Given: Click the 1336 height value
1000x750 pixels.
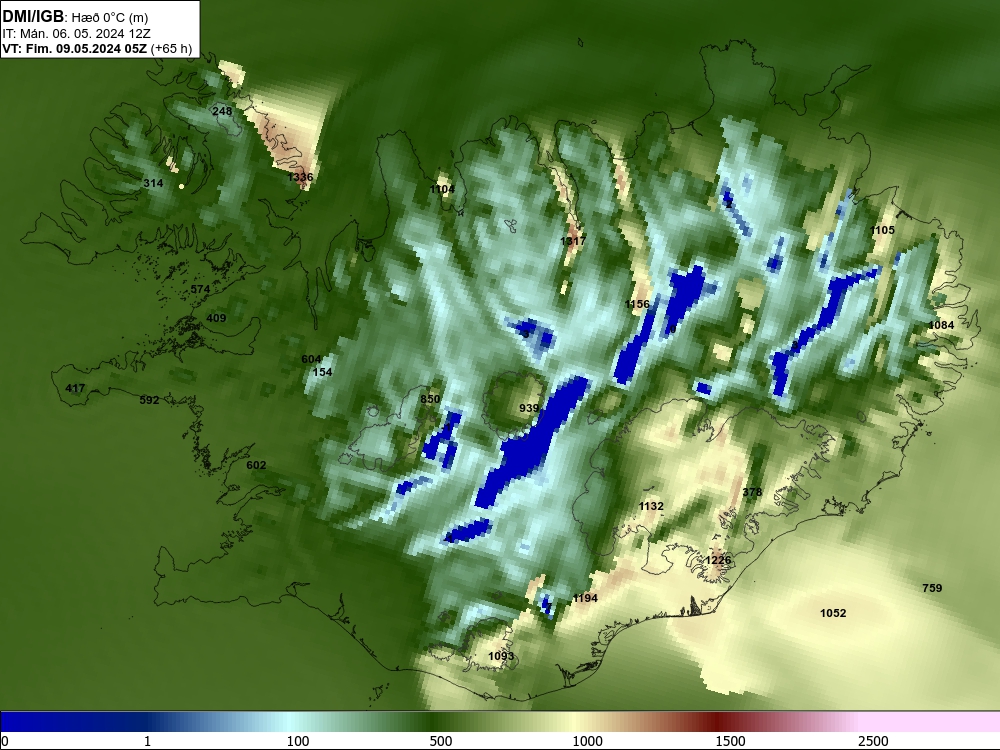Looking at the screenshot, I should click(300, 177).
